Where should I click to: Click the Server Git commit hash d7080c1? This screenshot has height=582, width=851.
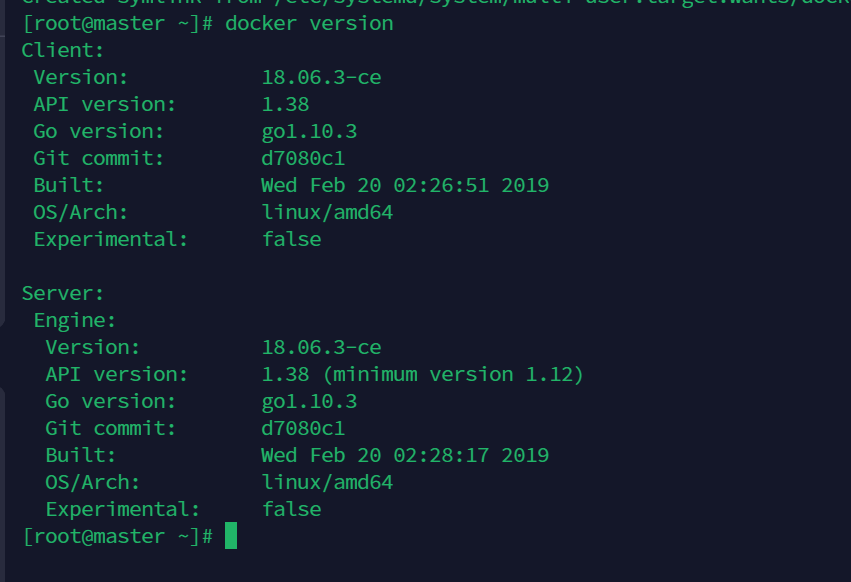click(x=303, y=428)
